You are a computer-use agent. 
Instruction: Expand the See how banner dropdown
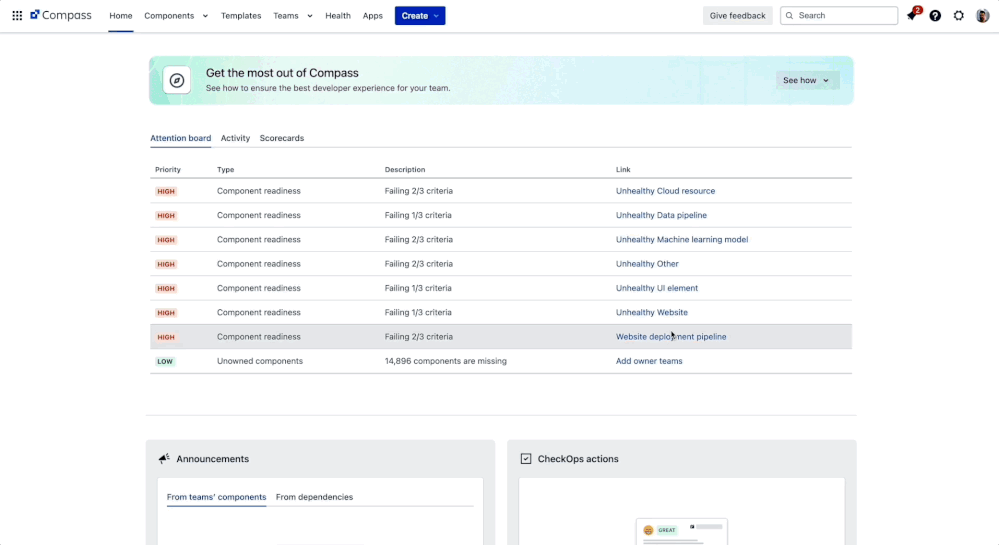[x=806, y=80]
